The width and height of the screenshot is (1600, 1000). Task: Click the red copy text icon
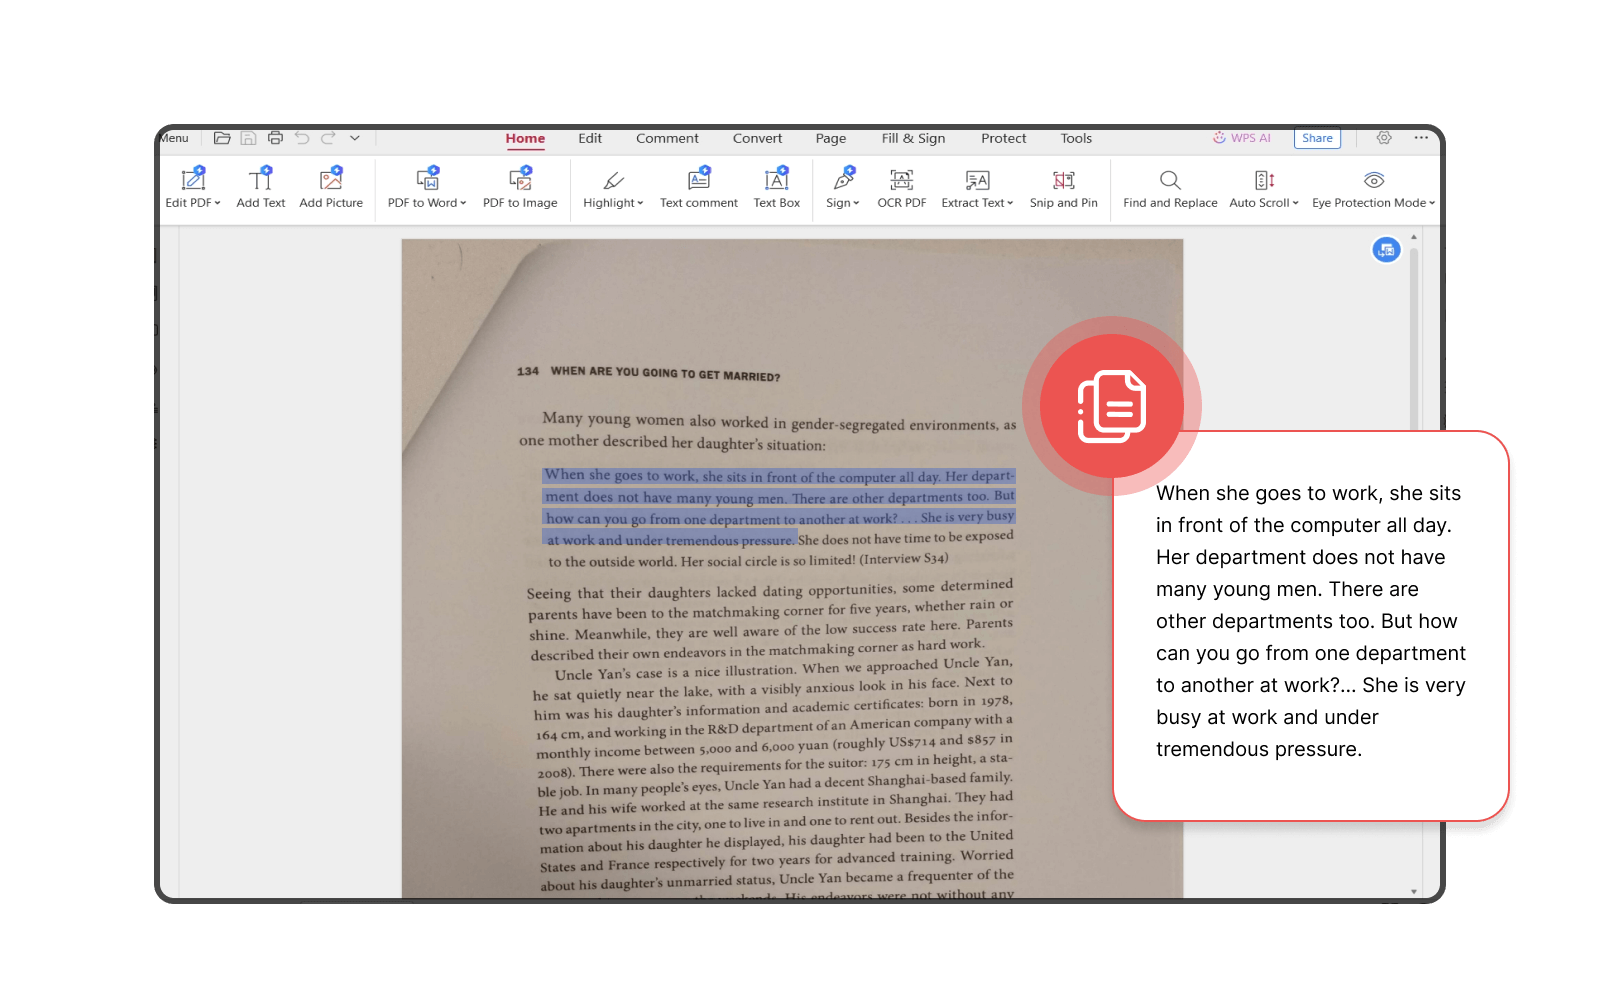click(1112, 406)
